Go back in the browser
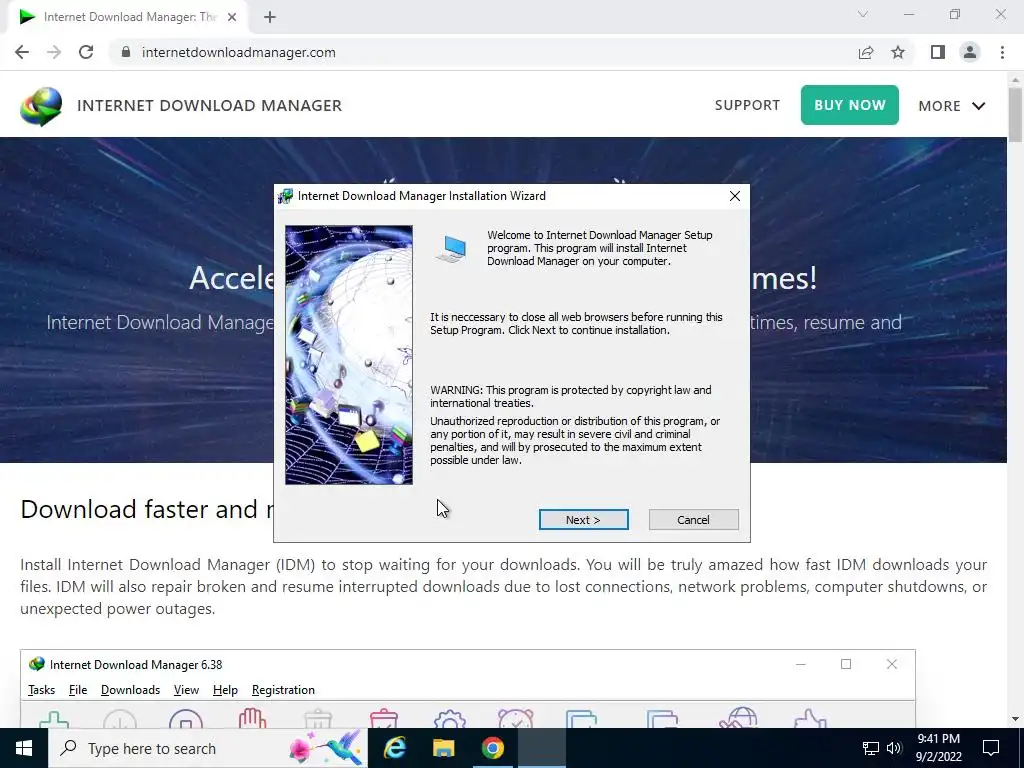Viewport: 1024px width, 768px height. 22,52
